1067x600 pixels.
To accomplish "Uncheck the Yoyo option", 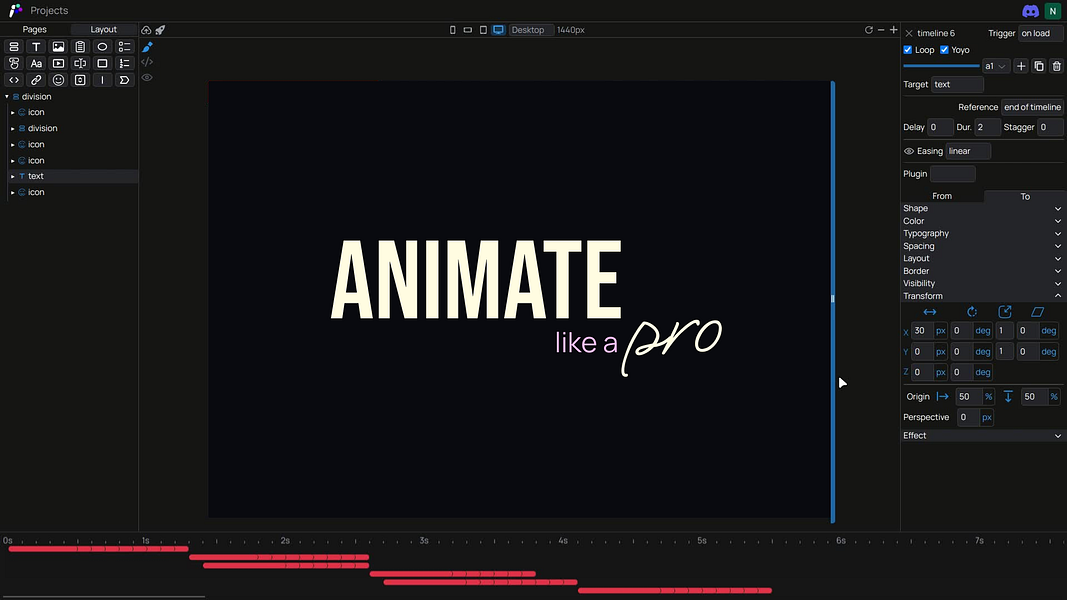I will (x=945, y=49).
